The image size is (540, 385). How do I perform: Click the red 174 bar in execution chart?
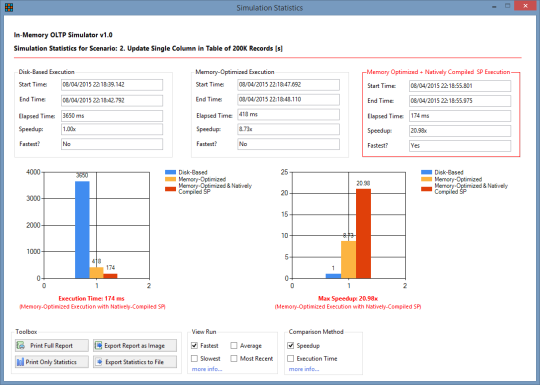click(x=110, y=276)
